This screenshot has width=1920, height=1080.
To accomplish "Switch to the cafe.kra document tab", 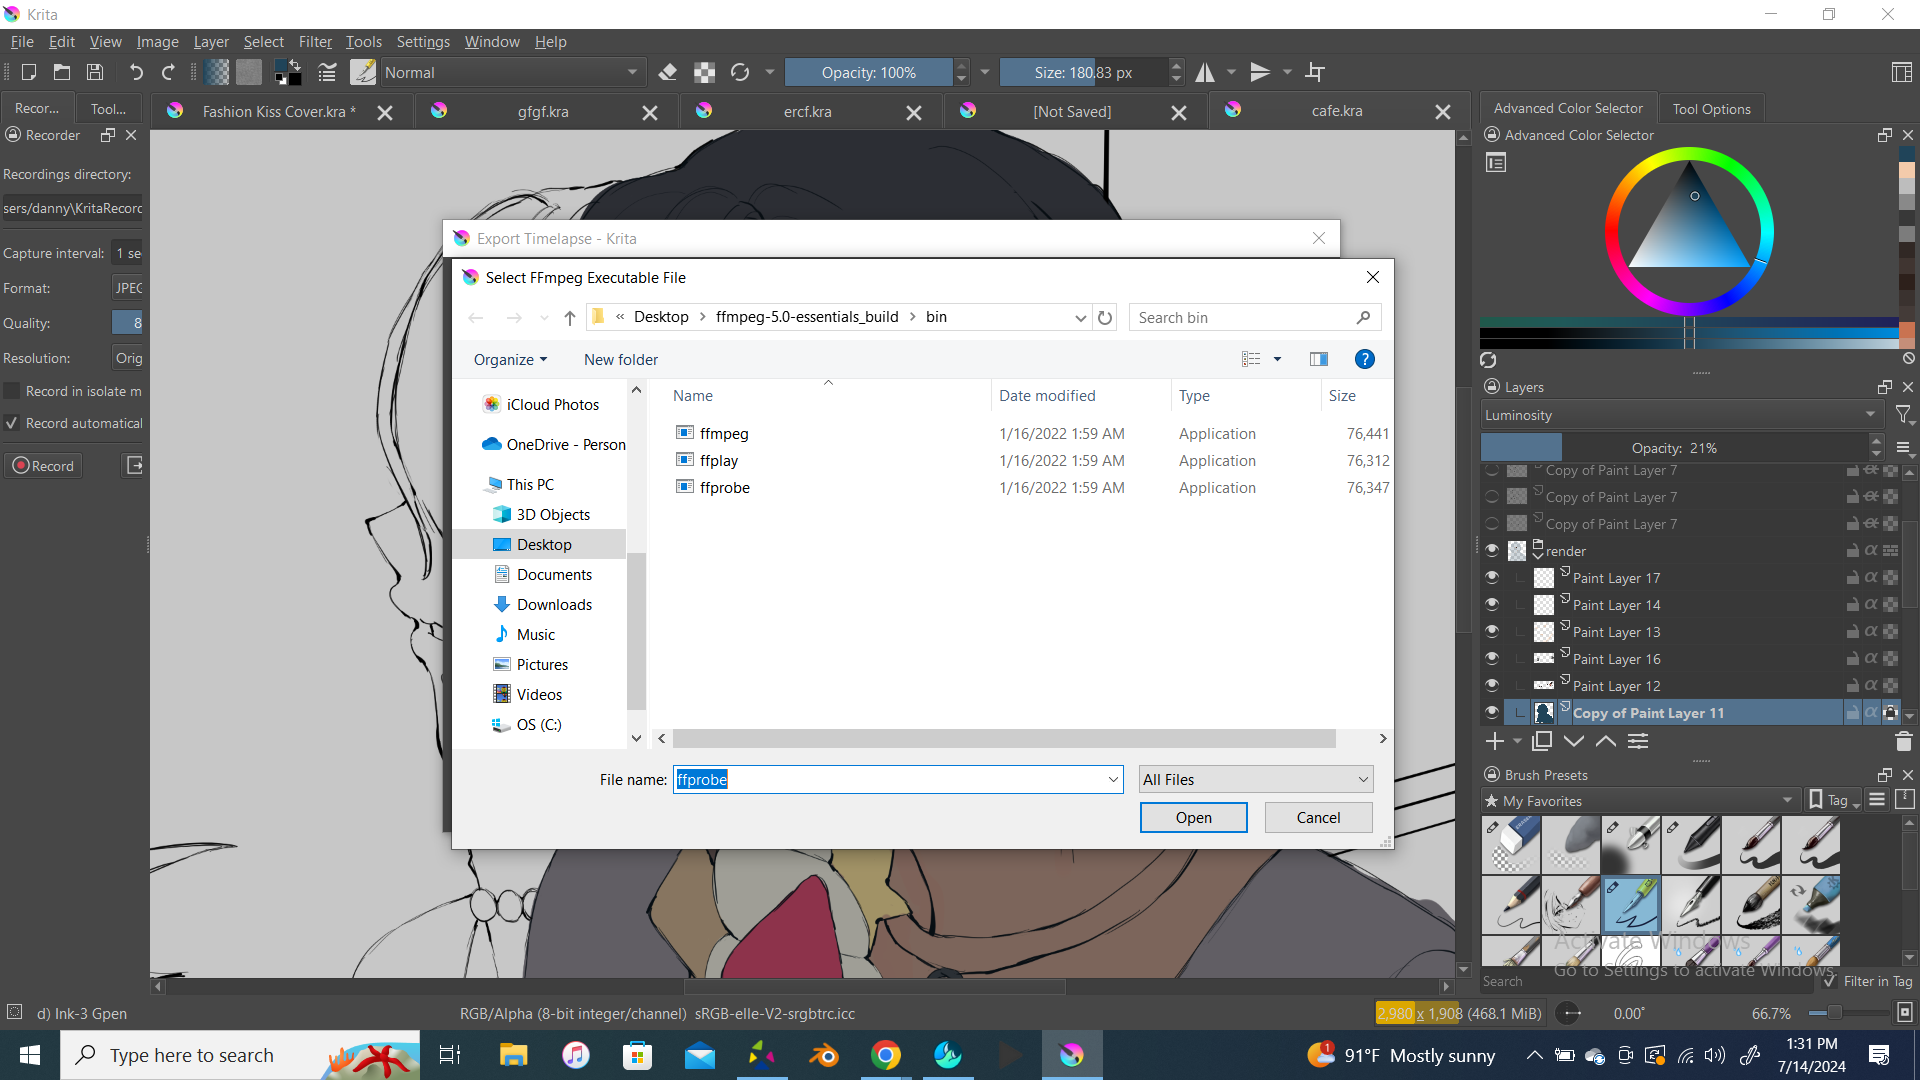I will click(1336, 111).
